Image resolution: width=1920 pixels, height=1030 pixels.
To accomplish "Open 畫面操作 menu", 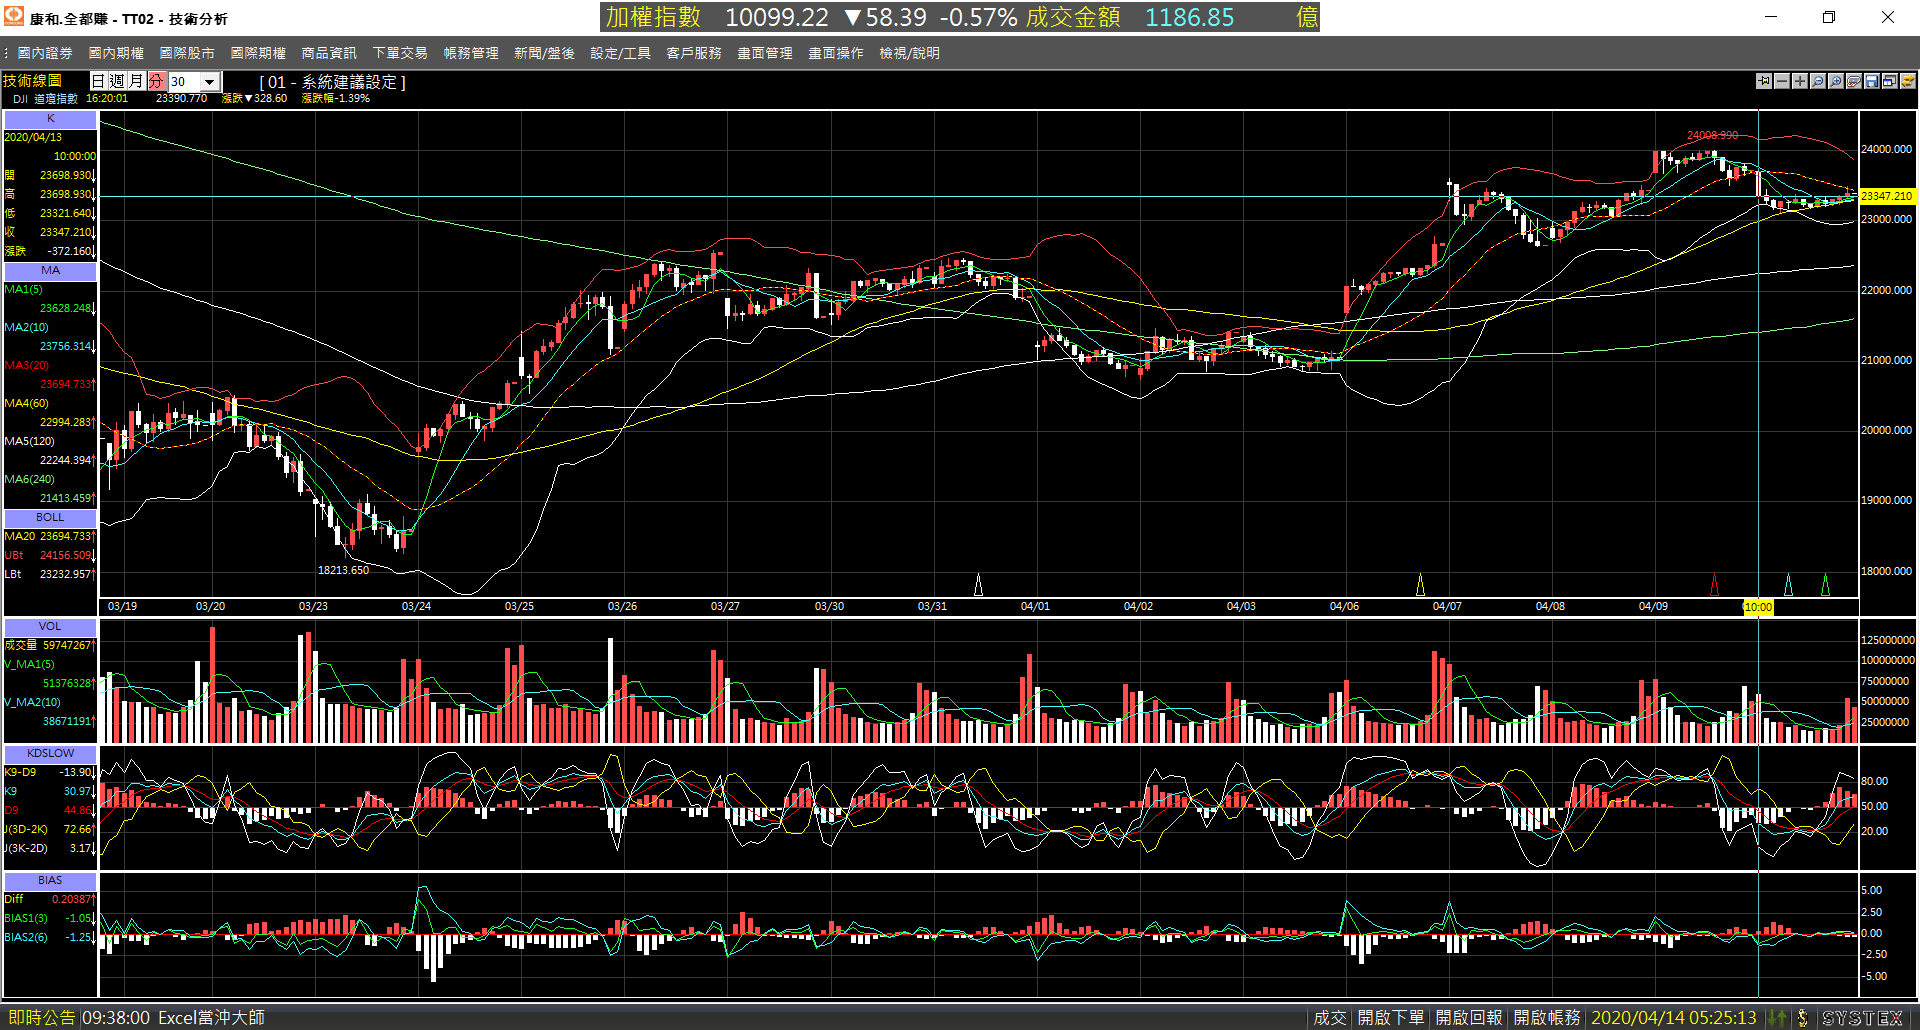I will [836, 53].
